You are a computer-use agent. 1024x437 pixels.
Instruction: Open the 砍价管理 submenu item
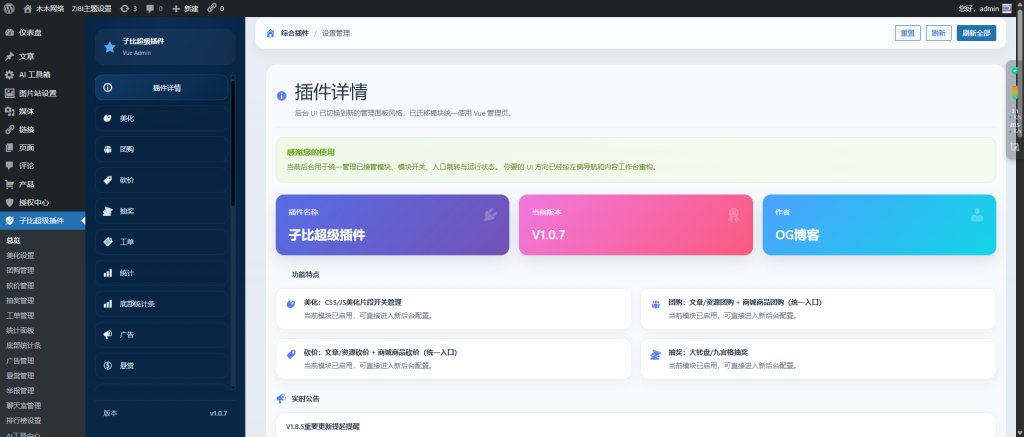20,285
